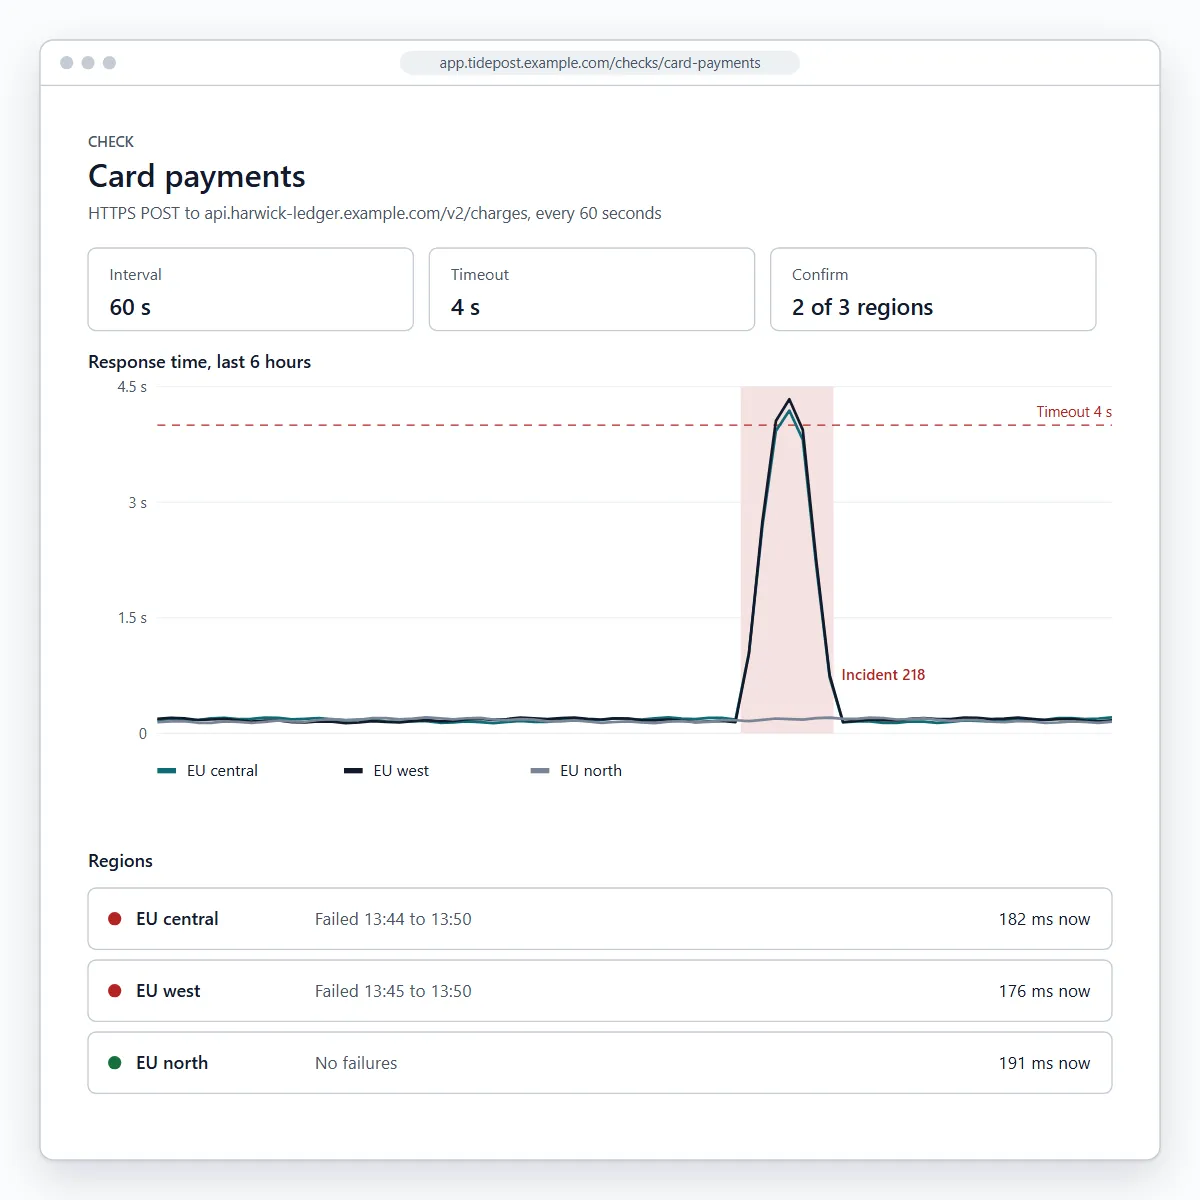Toggle EU central series via legend label
1200x1200 pixels.
click(222, 771)
